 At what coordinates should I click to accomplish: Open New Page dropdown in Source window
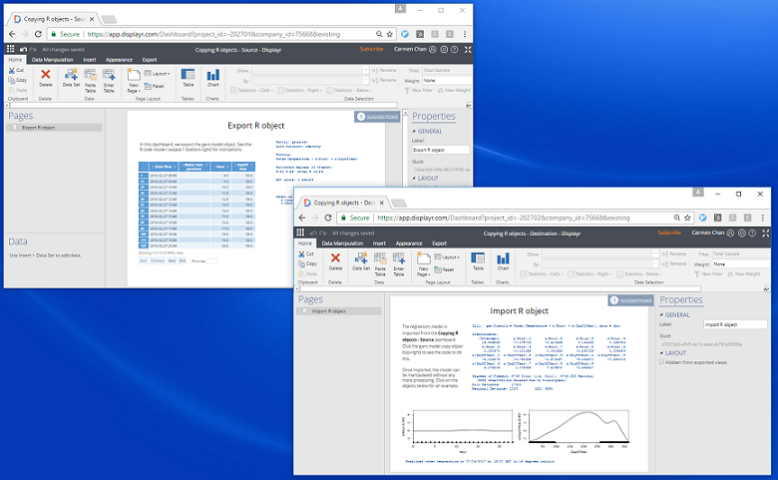132,90
